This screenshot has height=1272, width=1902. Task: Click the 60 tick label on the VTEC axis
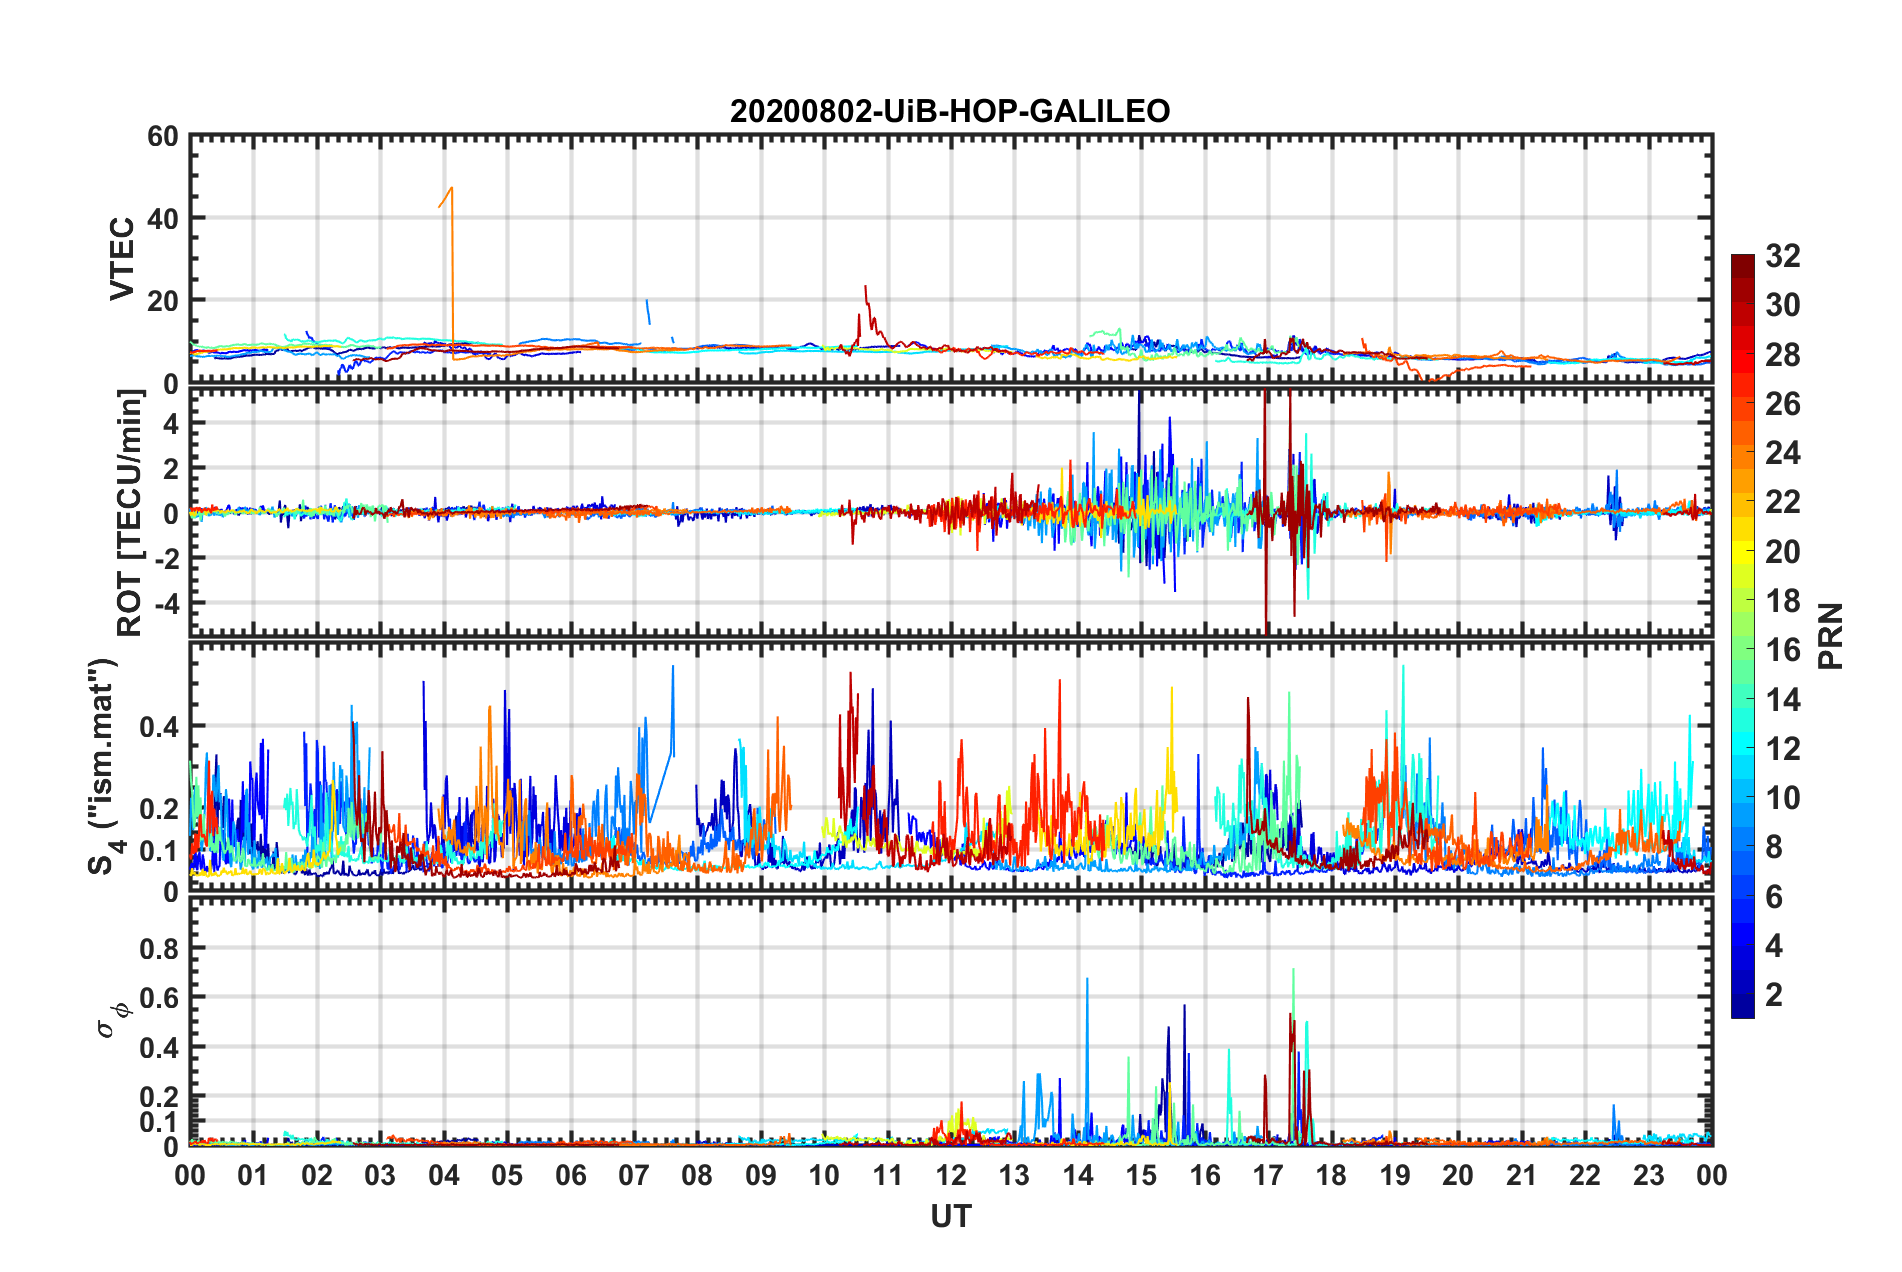pos(163,137)
